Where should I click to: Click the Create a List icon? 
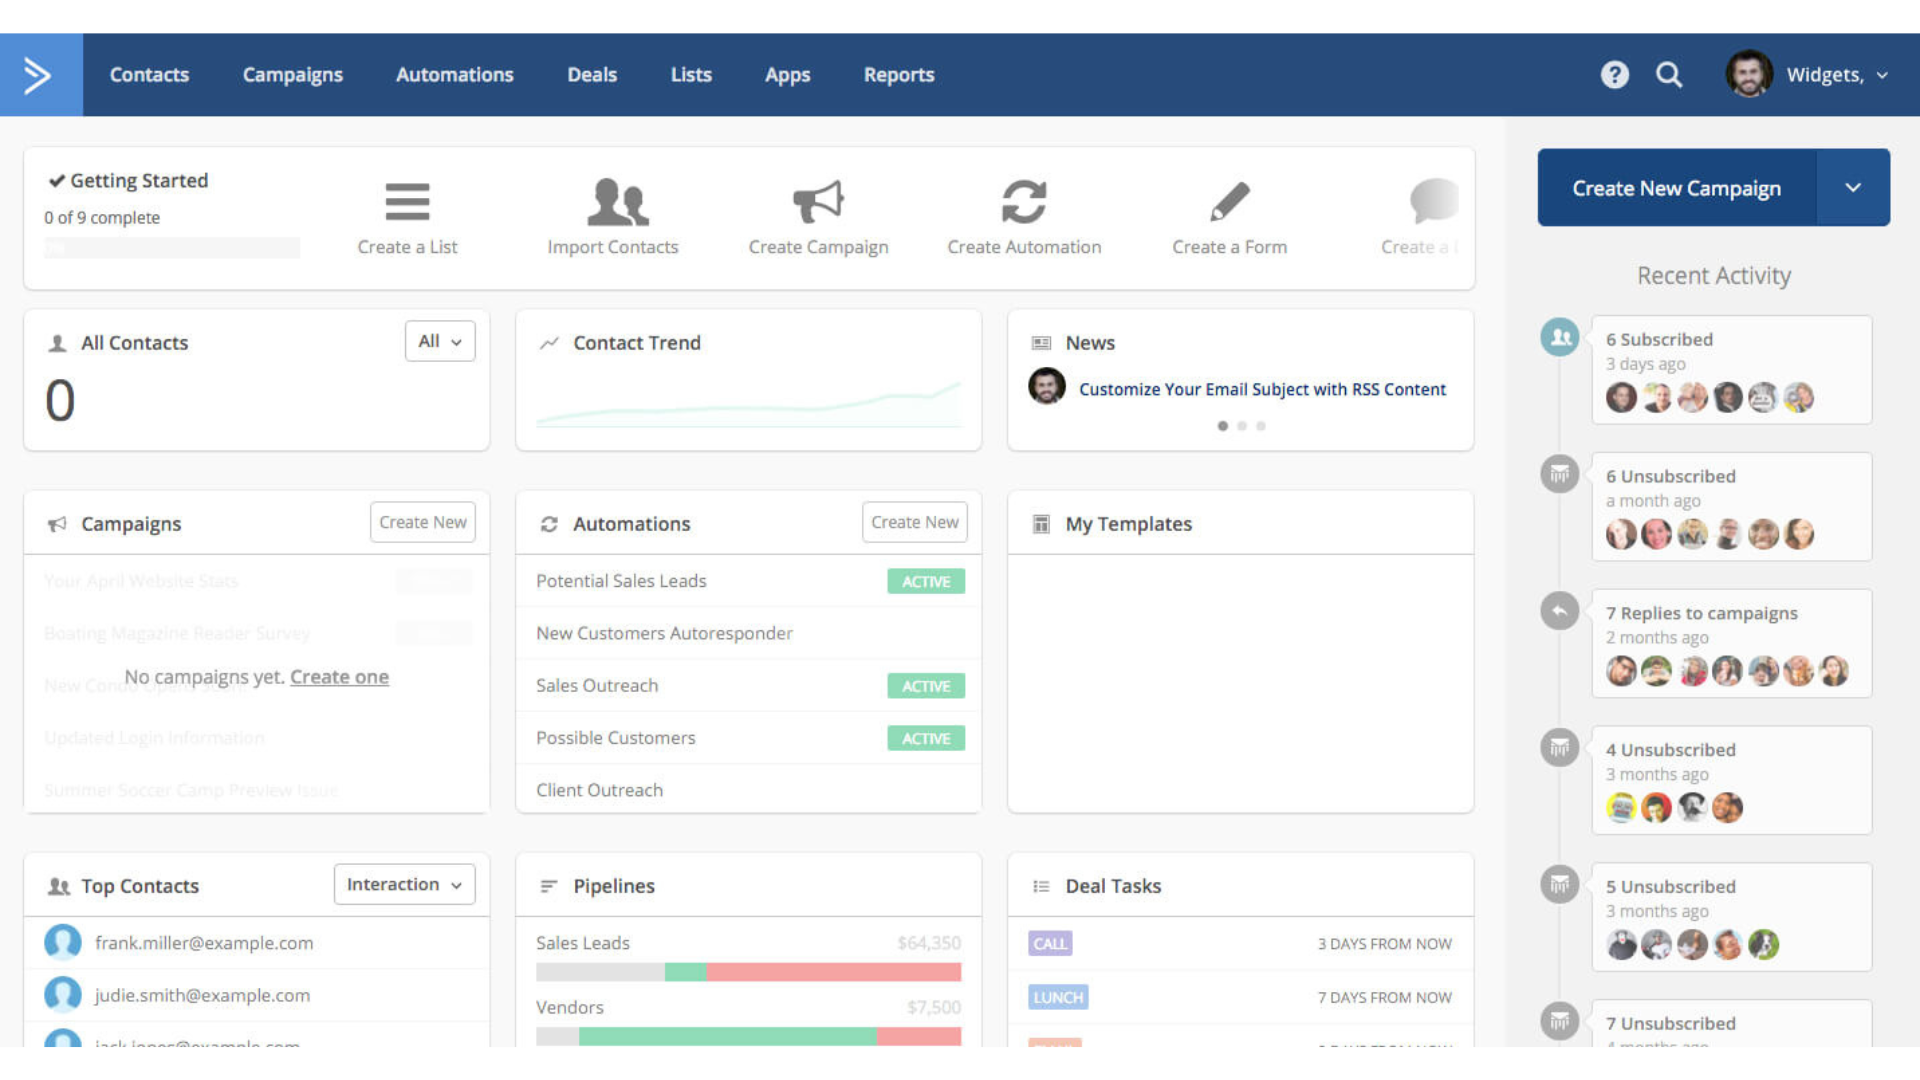pos(407,203)
